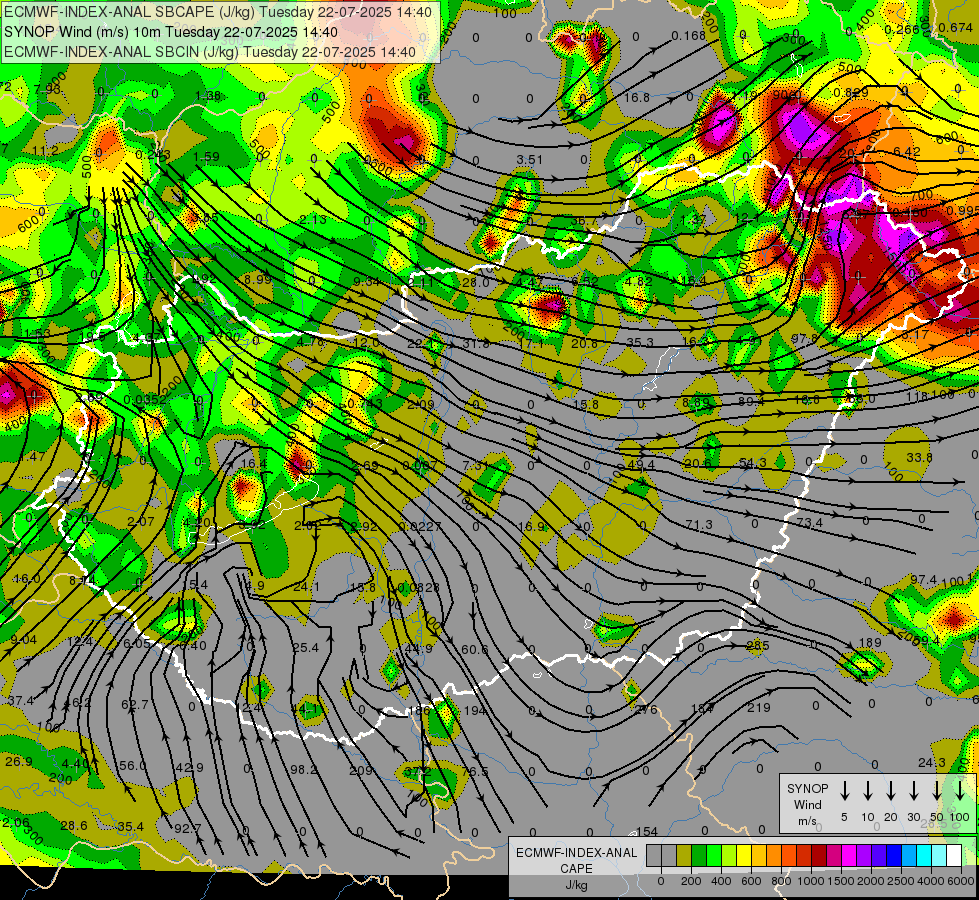The height and width of the screenshot is (900, 979).
Task: Click the CIN value 25.4 on the map
Action: (x=305, y=648)
